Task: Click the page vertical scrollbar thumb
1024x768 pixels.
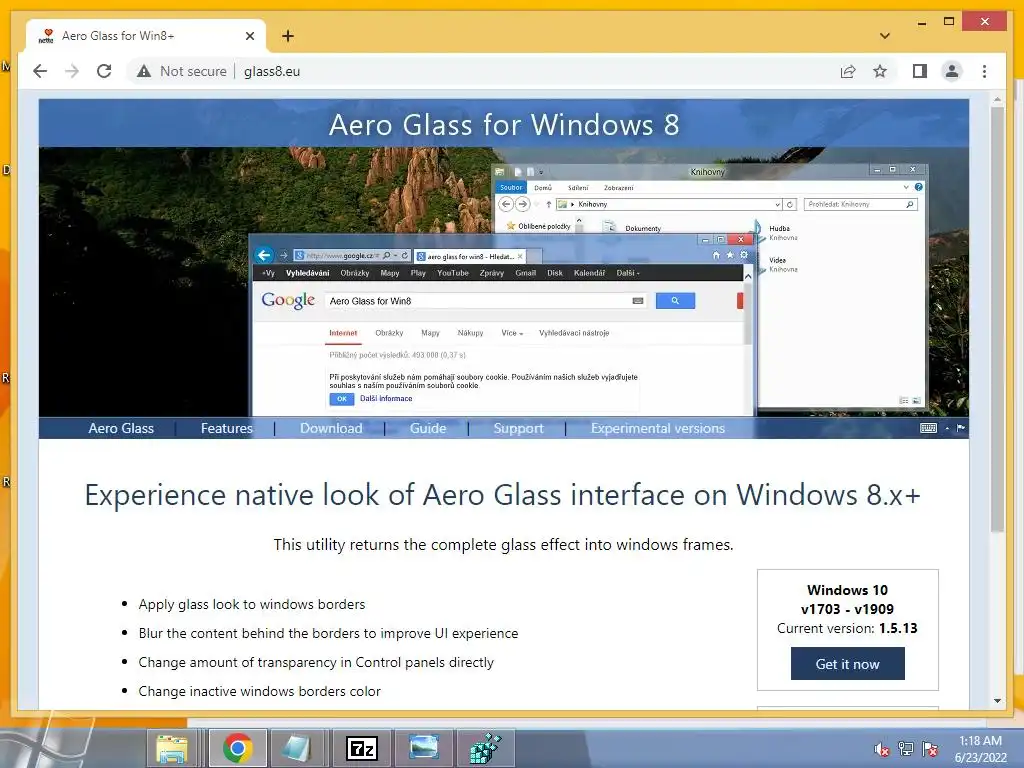Action: tap(997, 320)
